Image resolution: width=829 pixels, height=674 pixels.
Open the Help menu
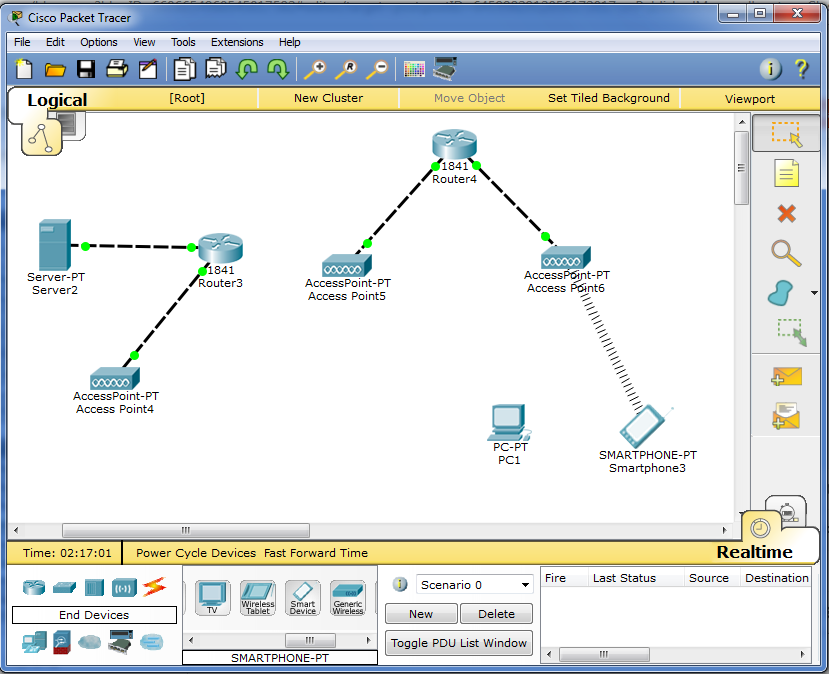coord(289,42)
